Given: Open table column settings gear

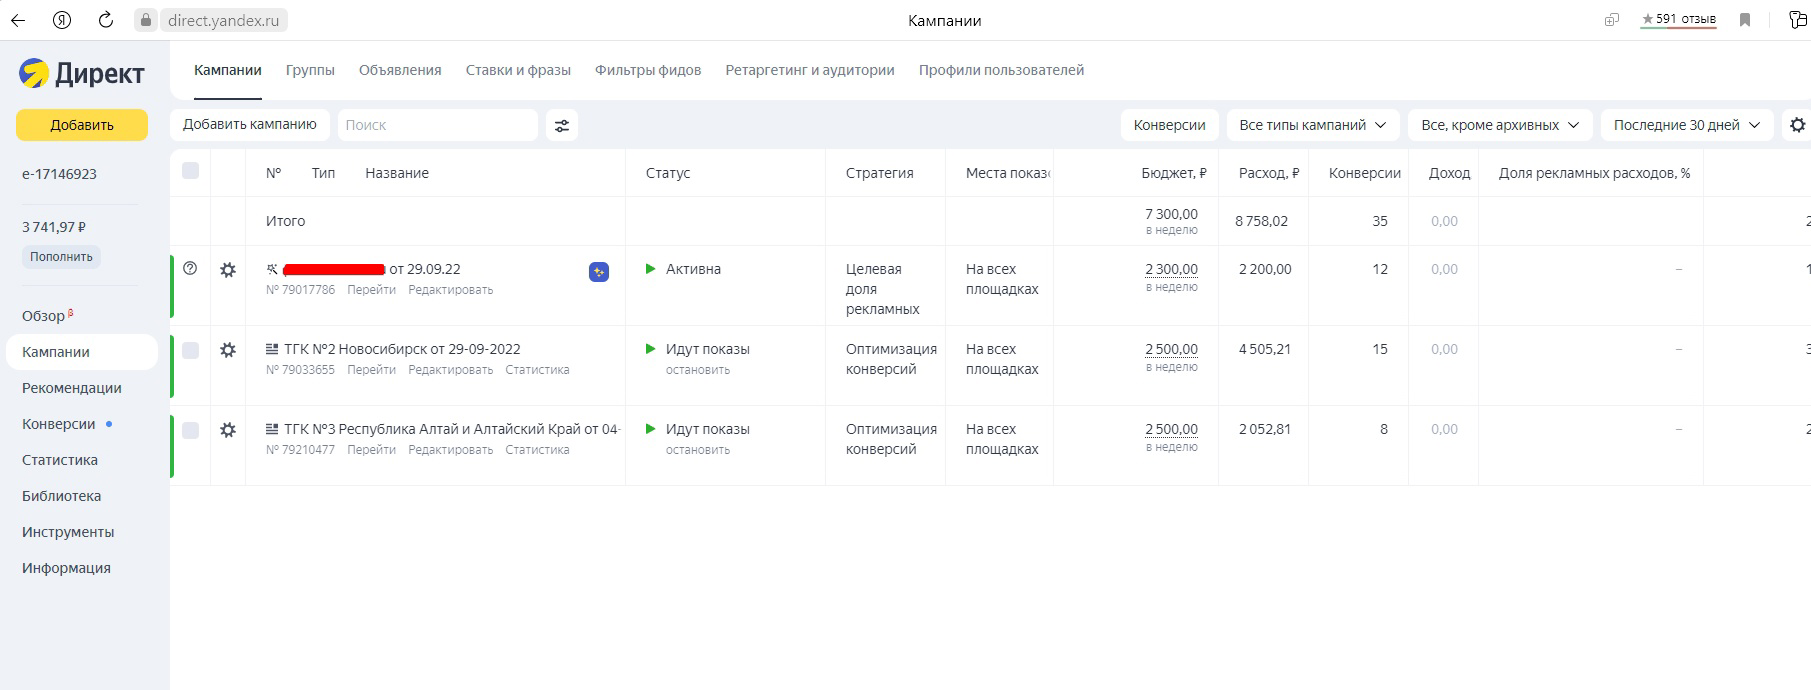Looking at the screenshot, I should pyautogui.click(x=1797, y=125).
